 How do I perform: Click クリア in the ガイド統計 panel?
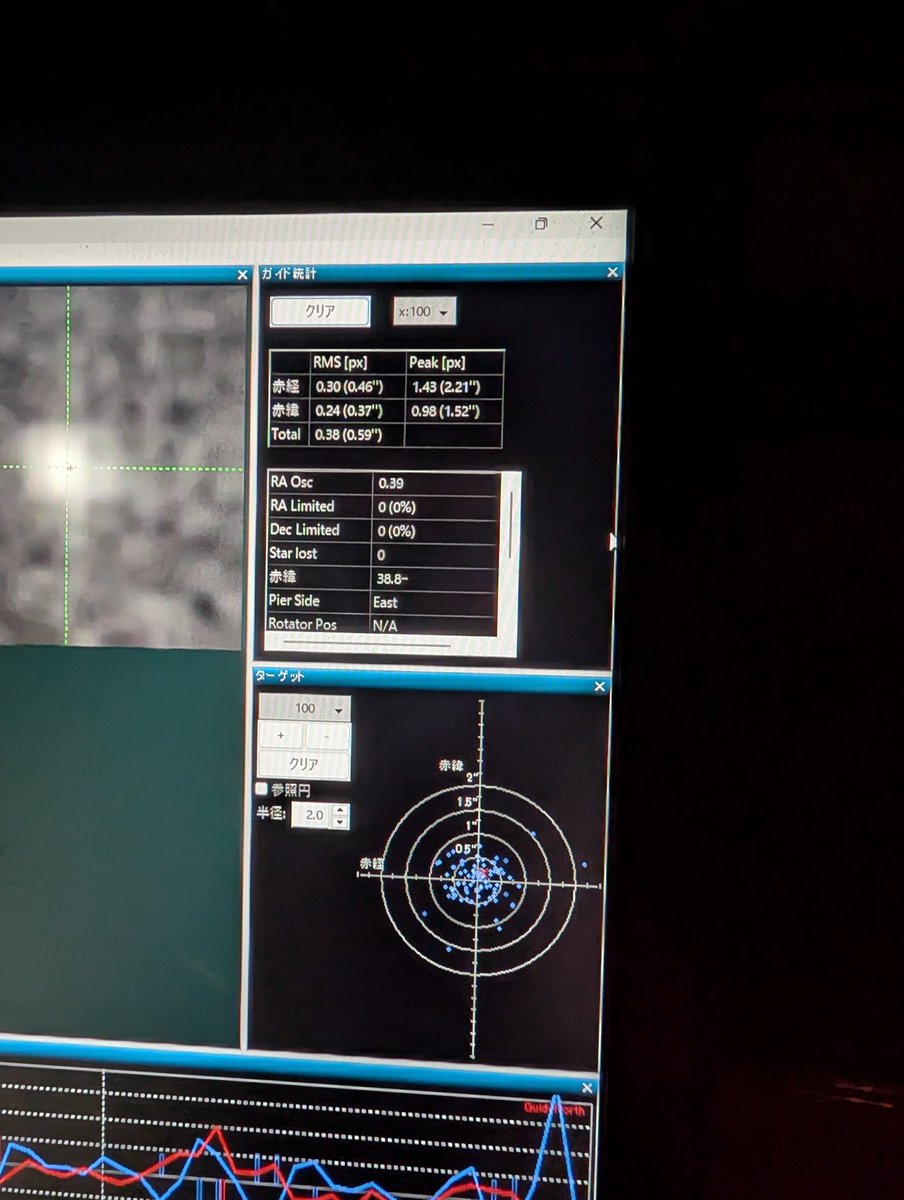[x=320, y=311]
